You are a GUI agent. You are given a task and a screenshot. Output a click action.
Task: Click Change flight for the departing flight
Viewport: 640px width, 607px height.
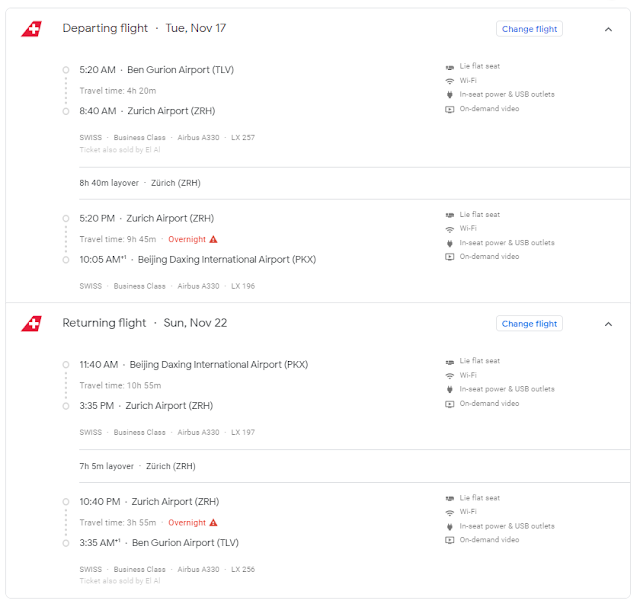[529, 29]
